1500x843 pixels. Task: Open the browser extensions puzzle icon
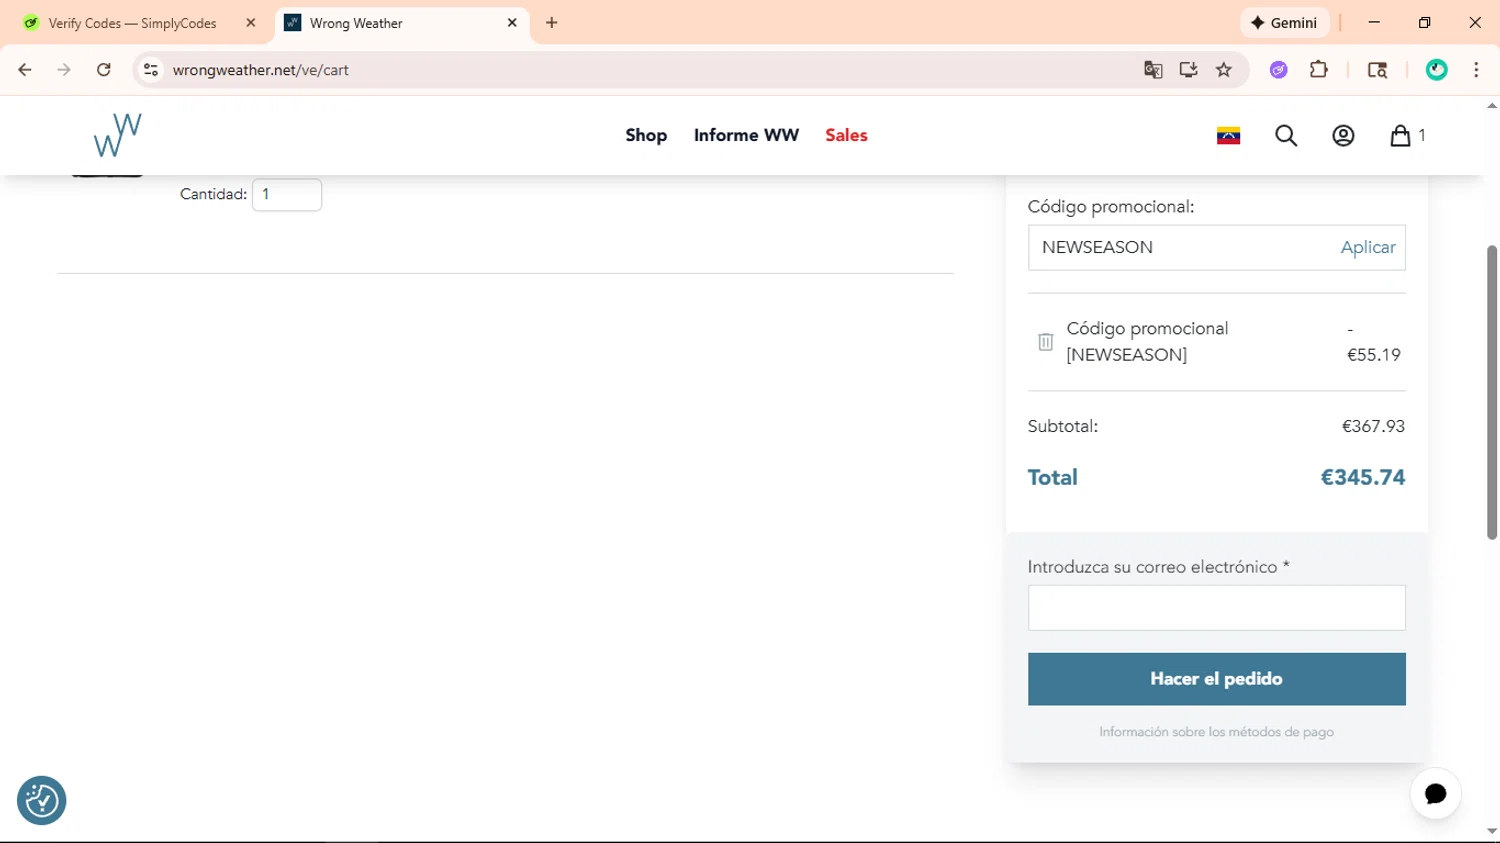[x=1319, y=70]
